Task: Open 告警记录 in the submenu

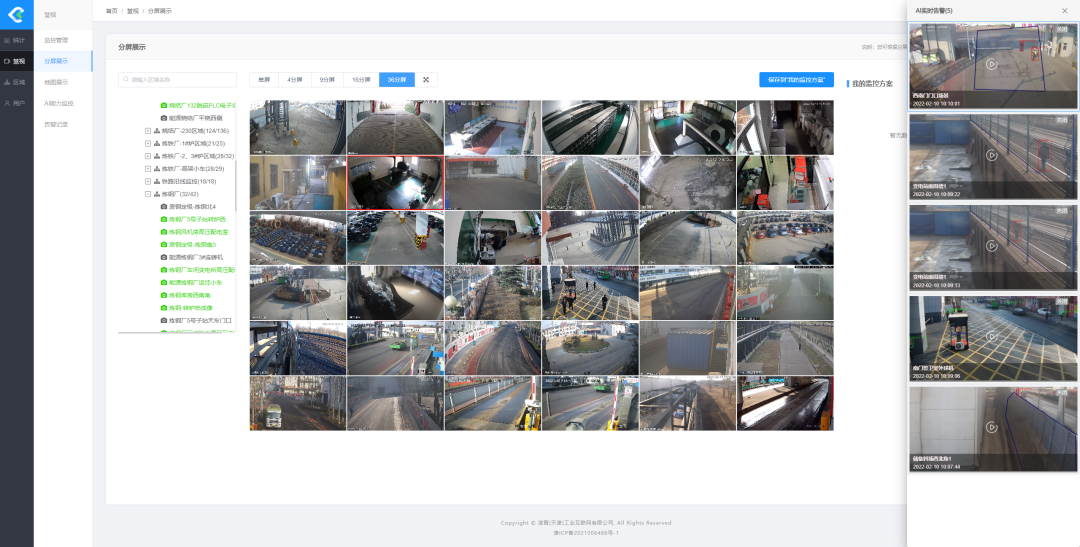Action: [57, 124]
